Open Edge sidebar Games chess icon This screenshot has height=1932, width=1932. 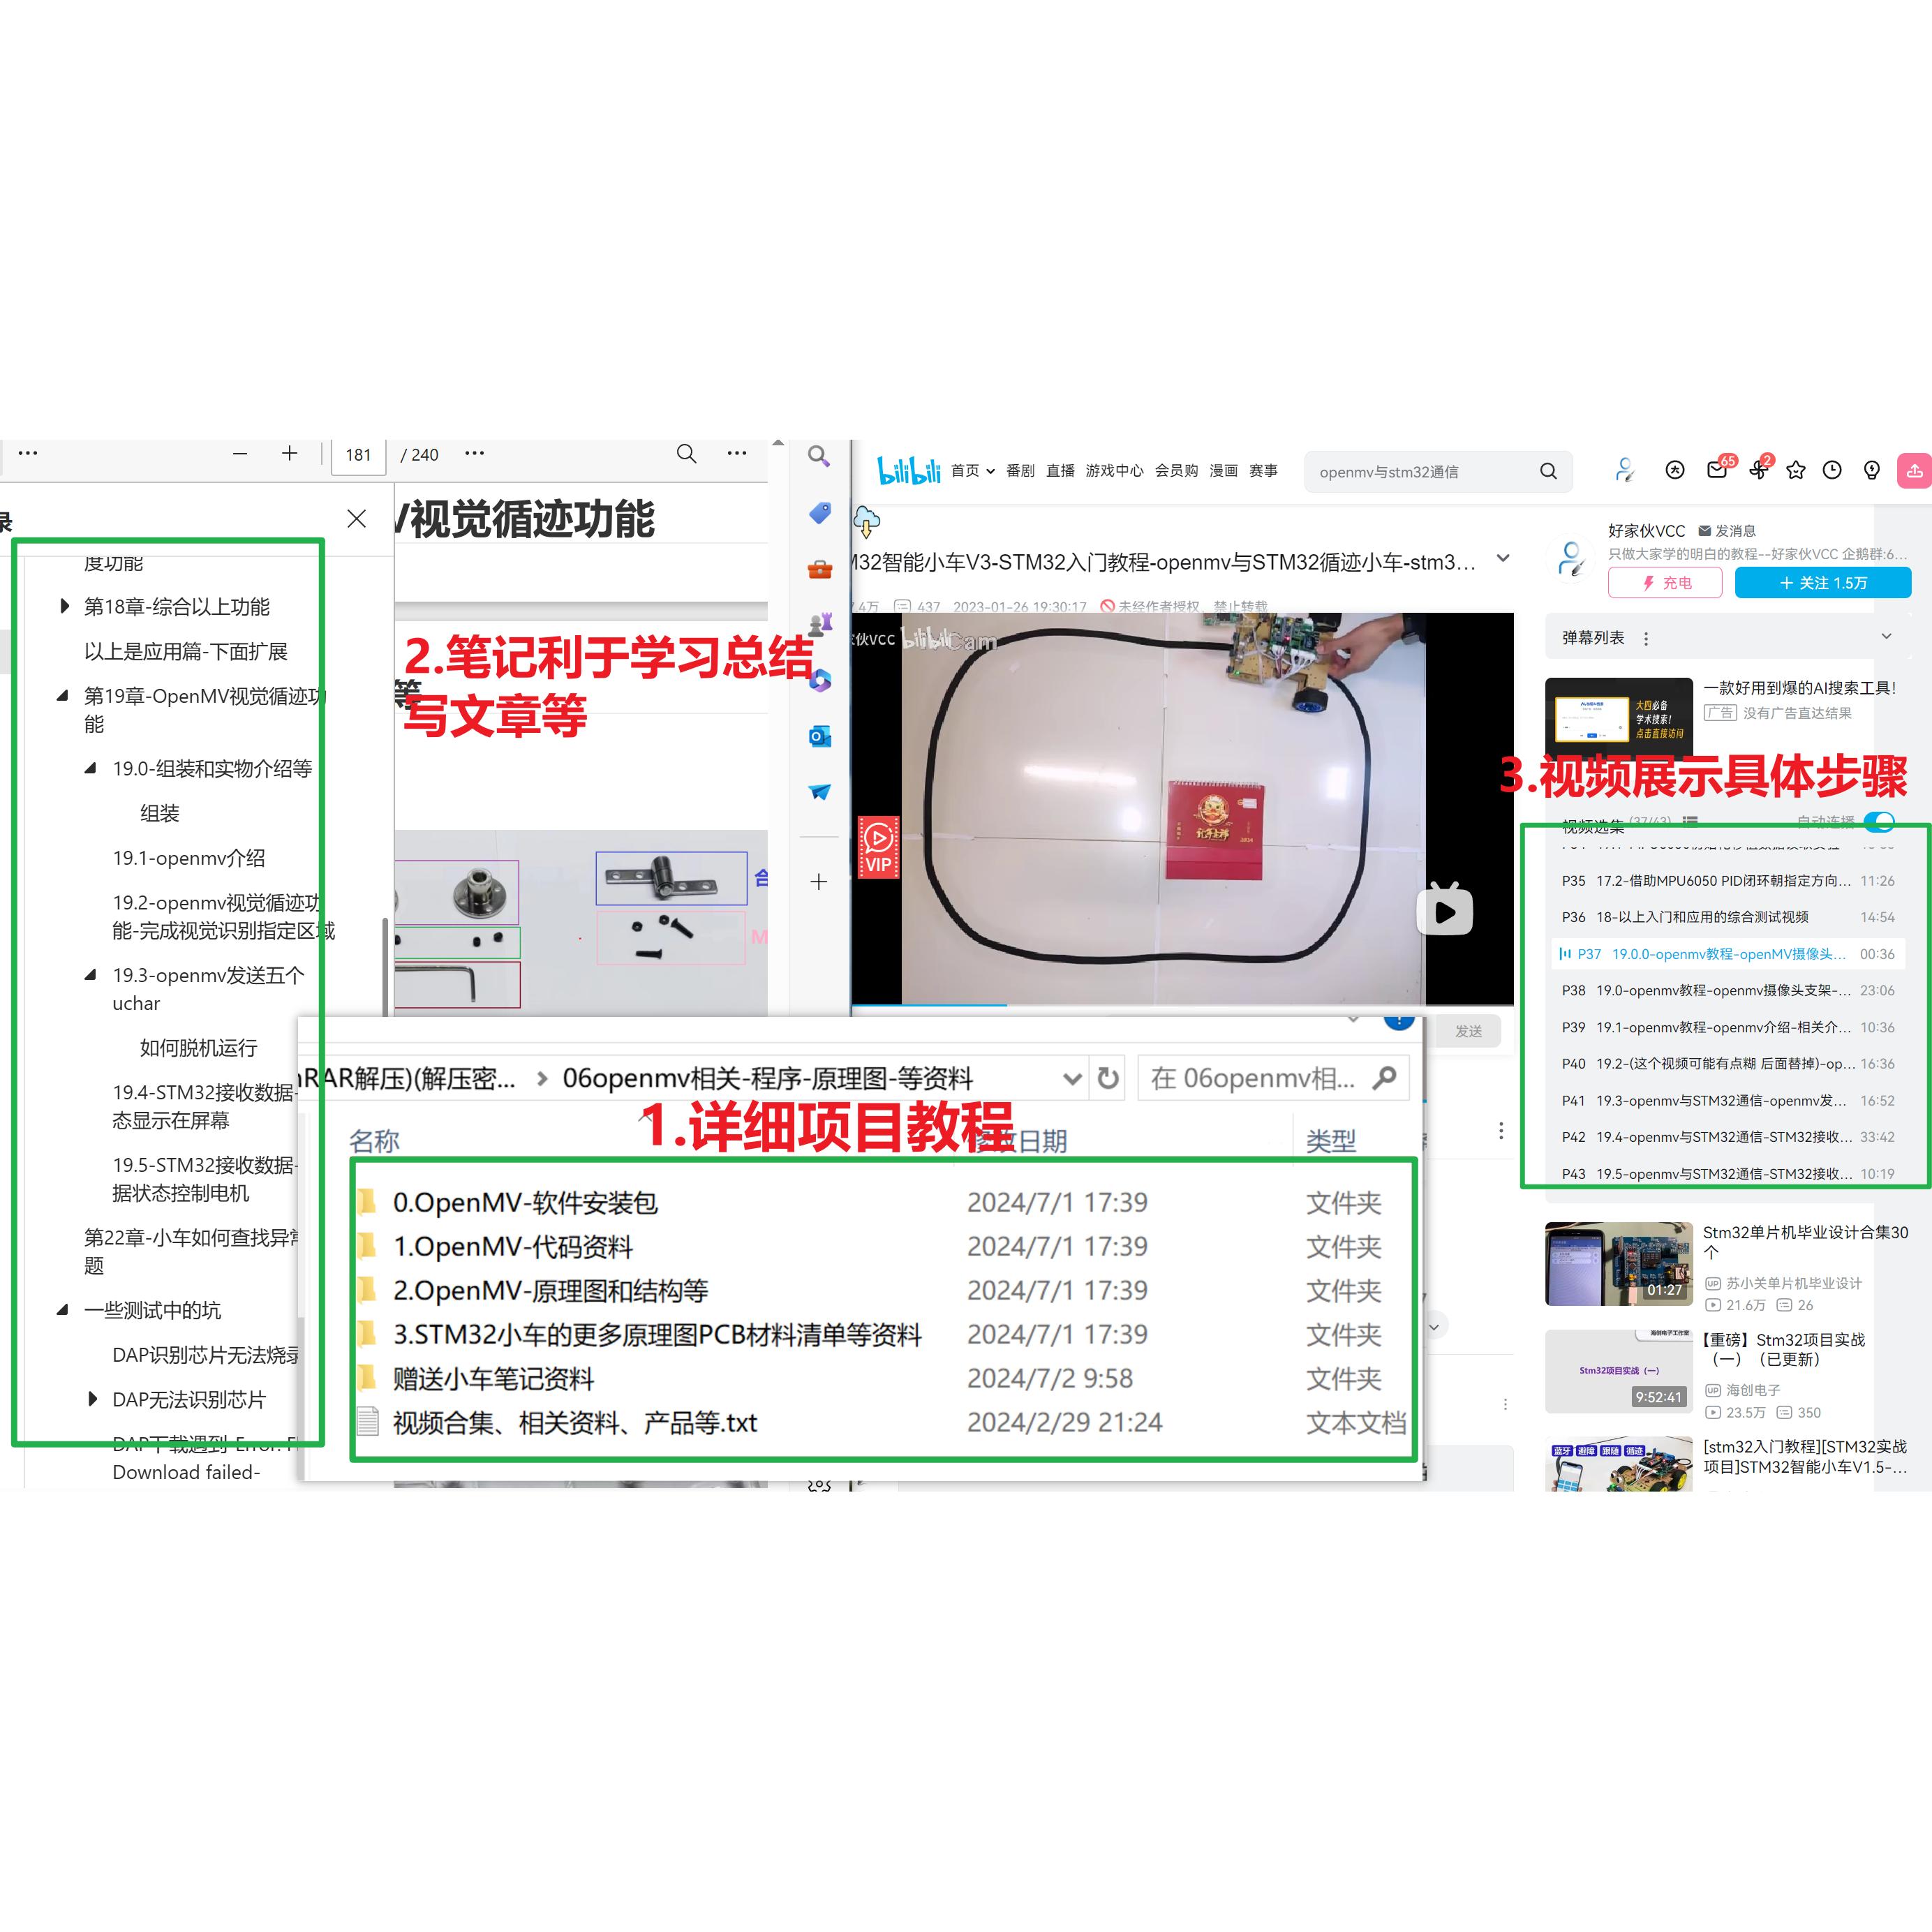click(x=820, y=625)
